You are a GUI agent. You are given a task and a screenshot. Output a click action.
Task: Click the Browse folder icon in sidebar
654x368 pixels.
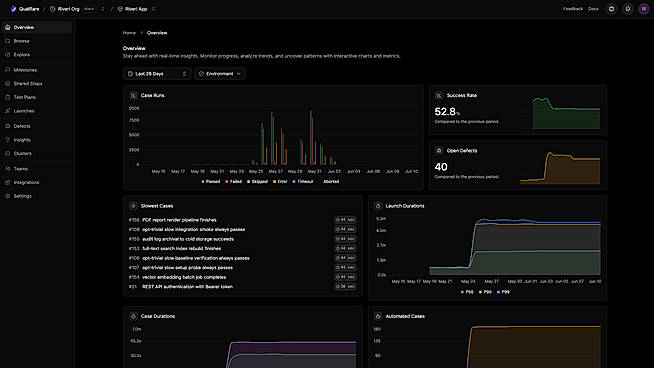click(x=8, y=41)
